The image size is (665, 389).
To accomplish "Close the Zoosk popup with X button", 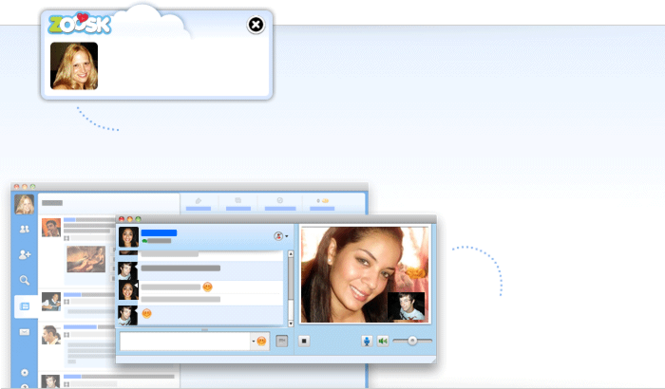I will tap(256, 25).
